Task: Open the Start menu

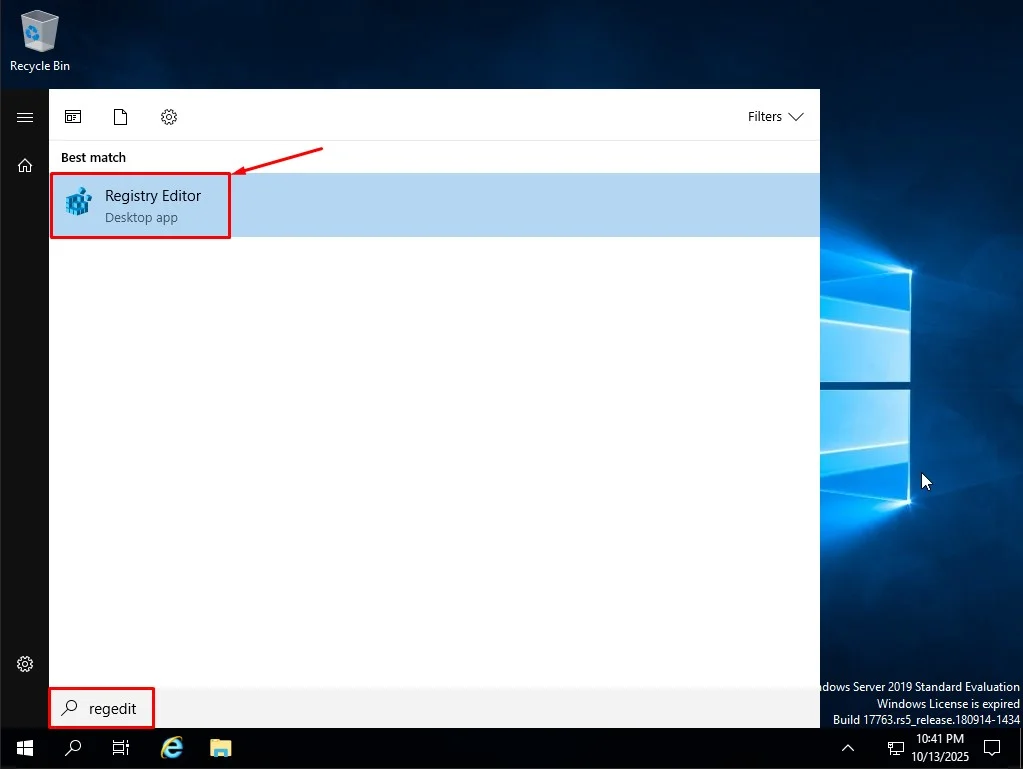Action: 24,747
